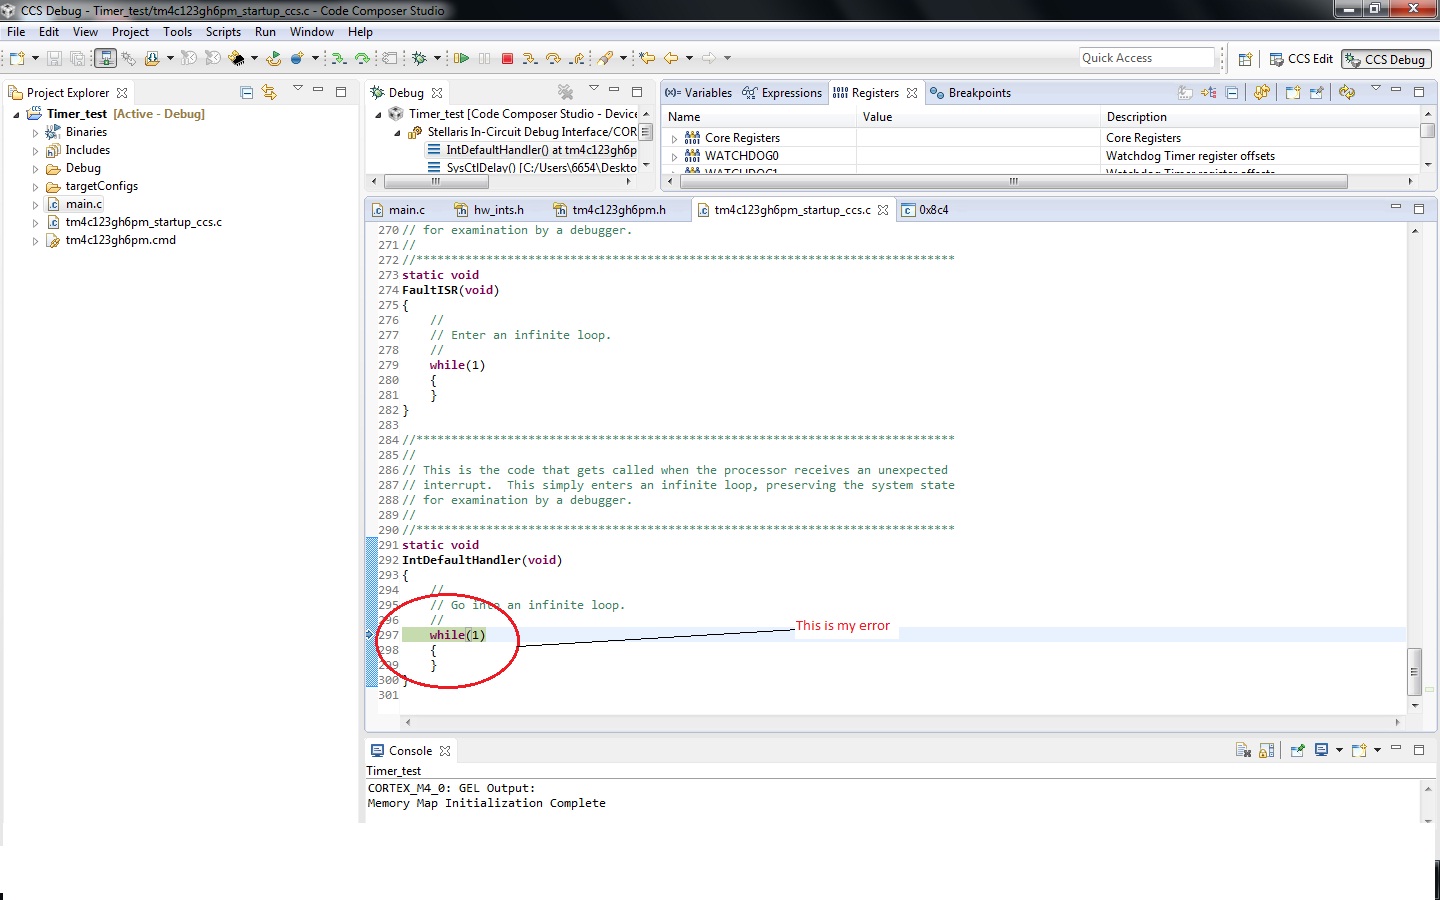Open the Run menu
The height and width of the screenshot is (900, 1440).
click(265, 32)
